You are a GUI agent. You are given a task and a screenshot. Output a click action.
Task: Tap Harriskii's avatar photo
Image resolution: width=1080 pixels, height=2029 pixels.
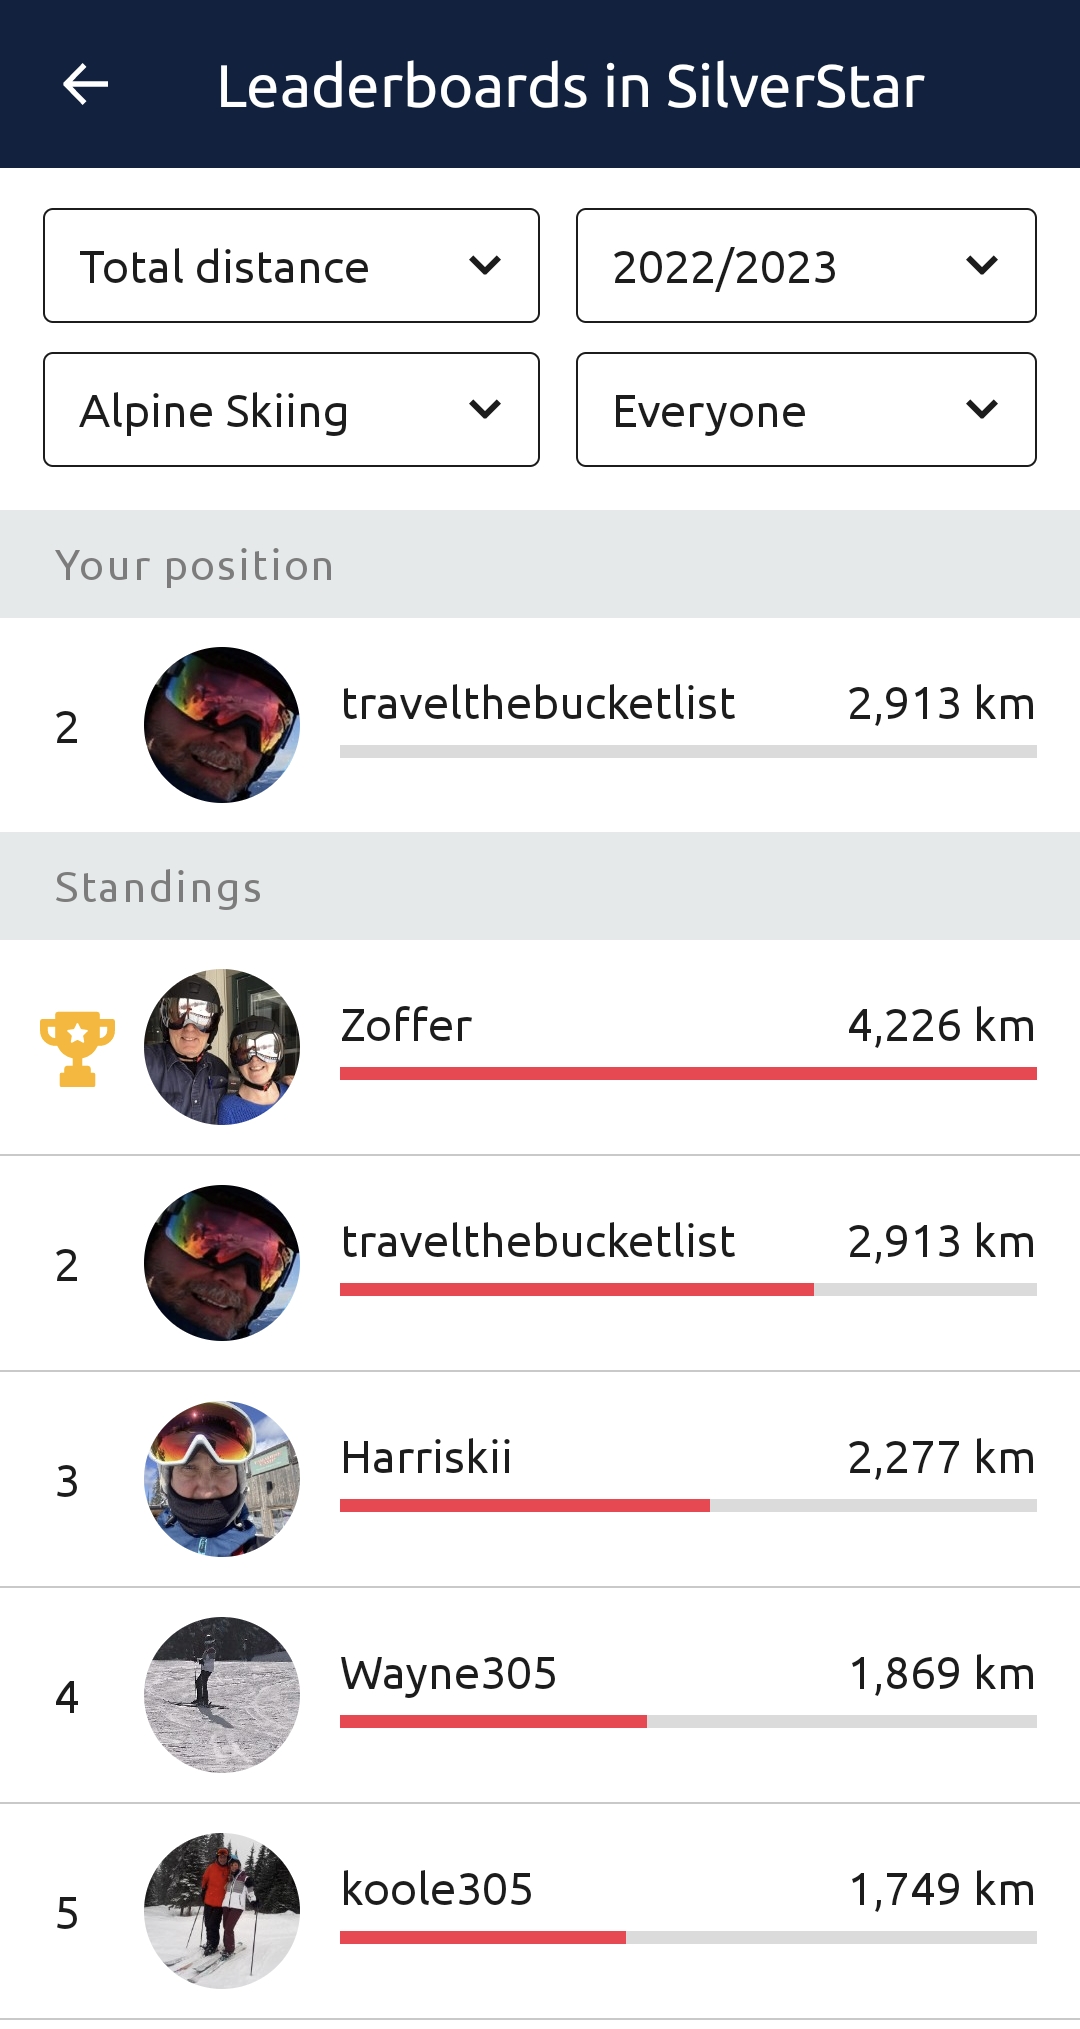(222, 1479)
